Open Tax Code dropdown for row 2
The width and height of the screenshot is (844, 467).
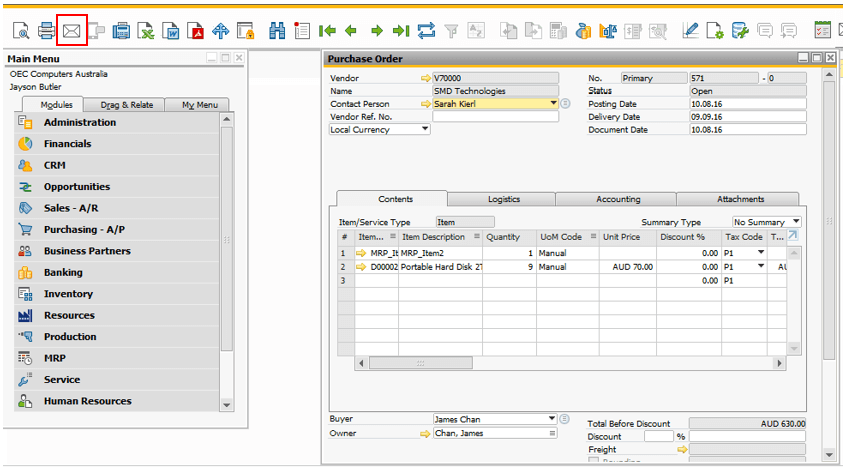(x=761, y=266)
